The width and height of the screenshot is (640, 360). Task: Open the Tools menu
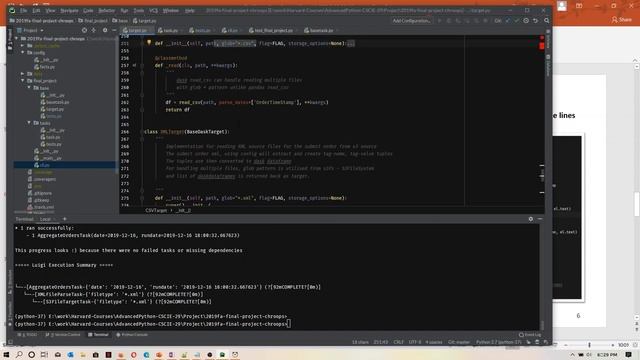click(139, 11)
